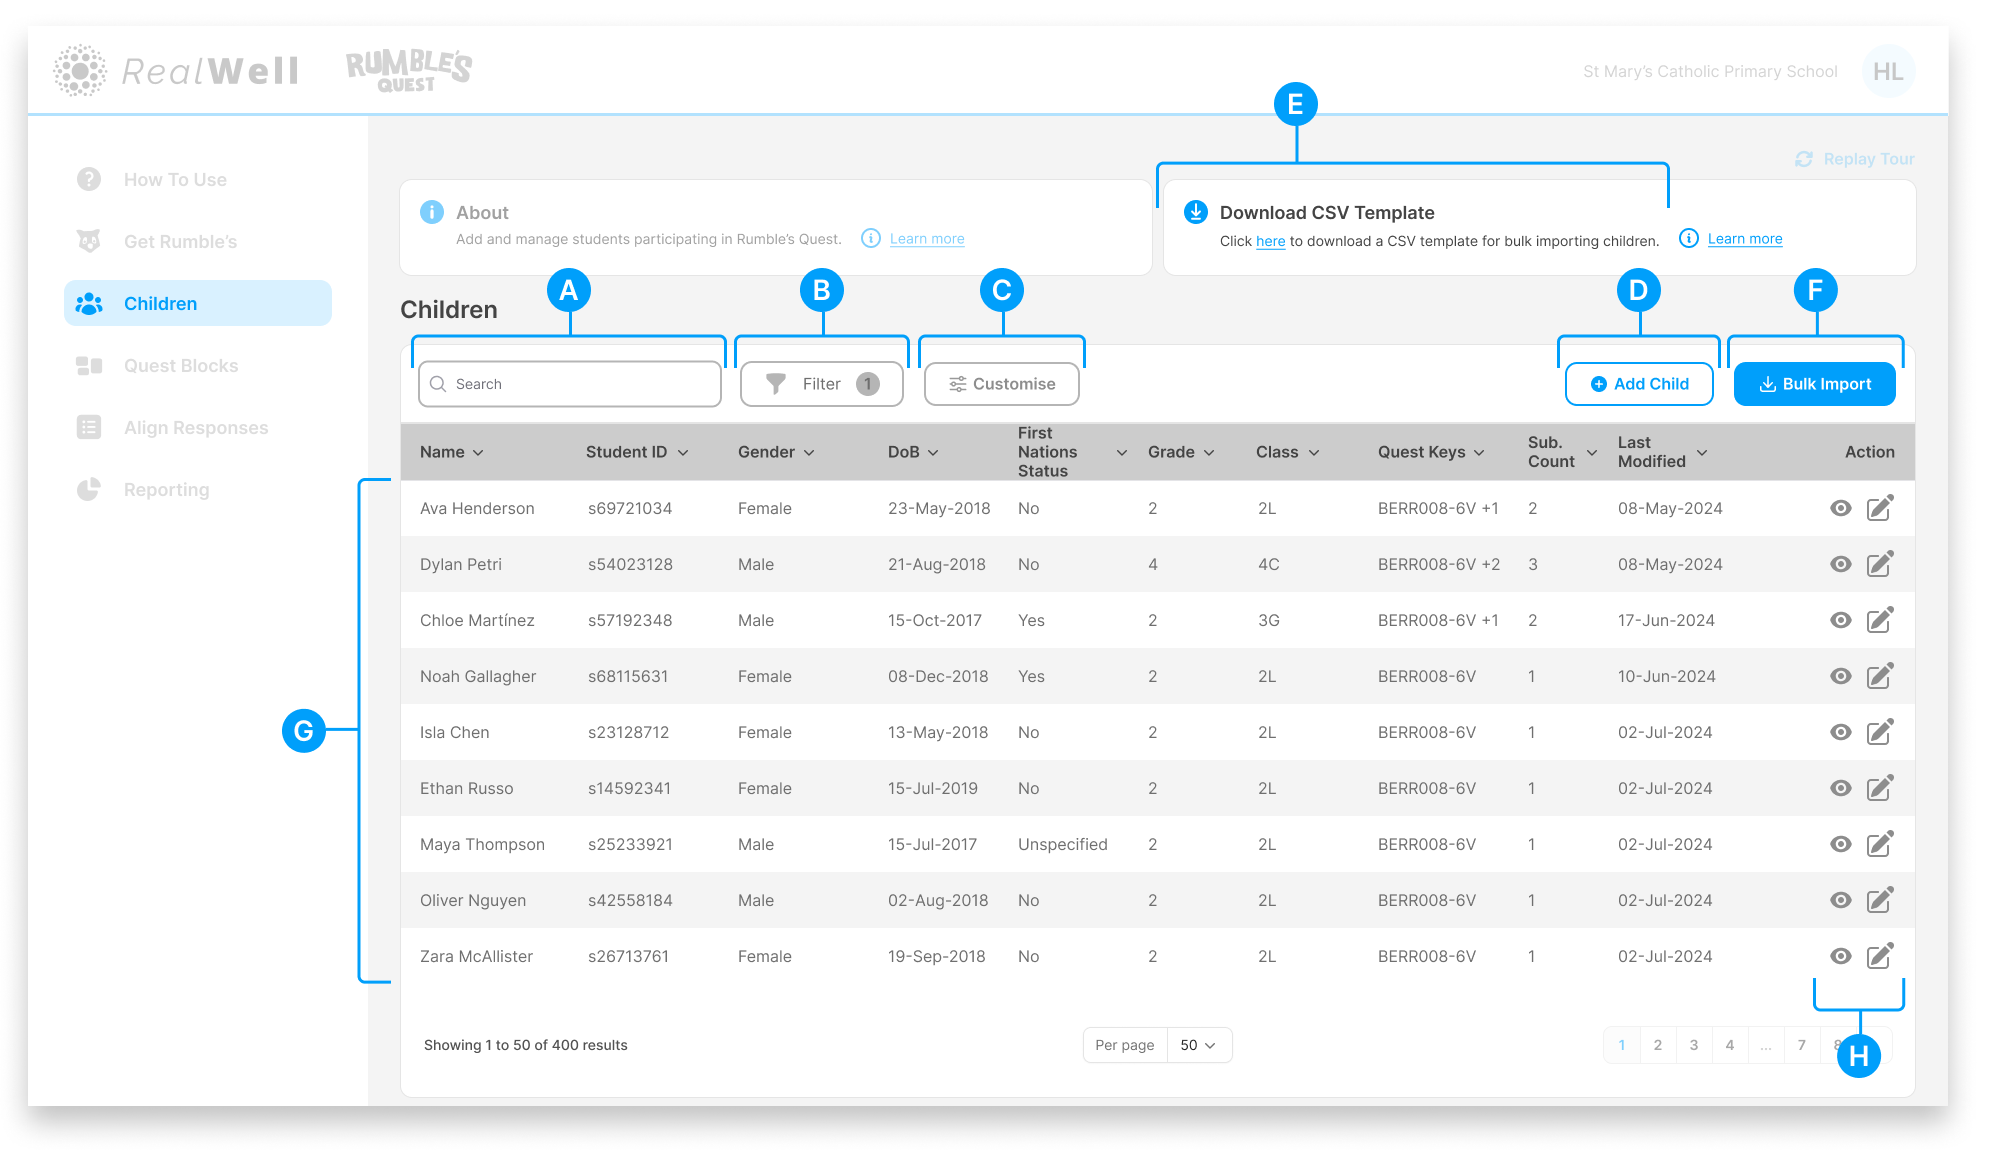This screenshot has height=1161, width=1989.
Task: Click the eye icon on Oliver Nguyen row
Action: tap(1840, 900)
